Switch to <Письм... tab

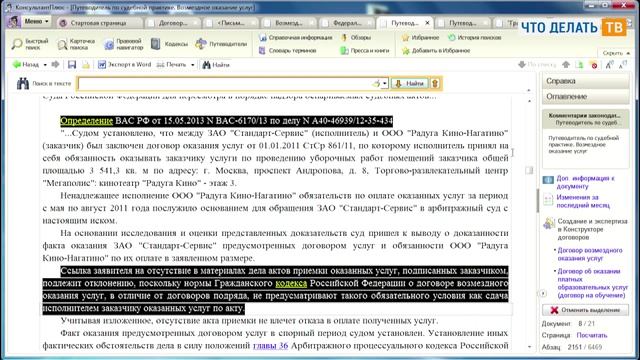click(x=231, y=23)
